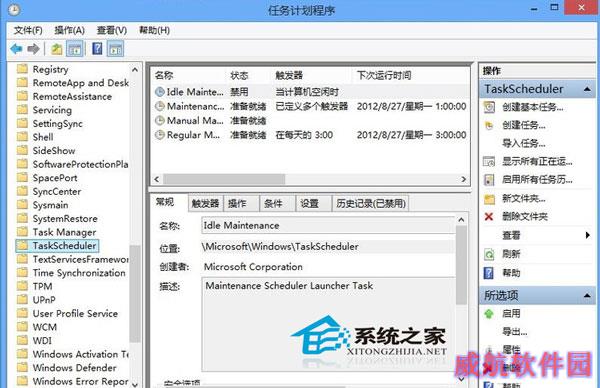Open the 查看(V) menu
The image size is (600, 388).
(112, 30)
